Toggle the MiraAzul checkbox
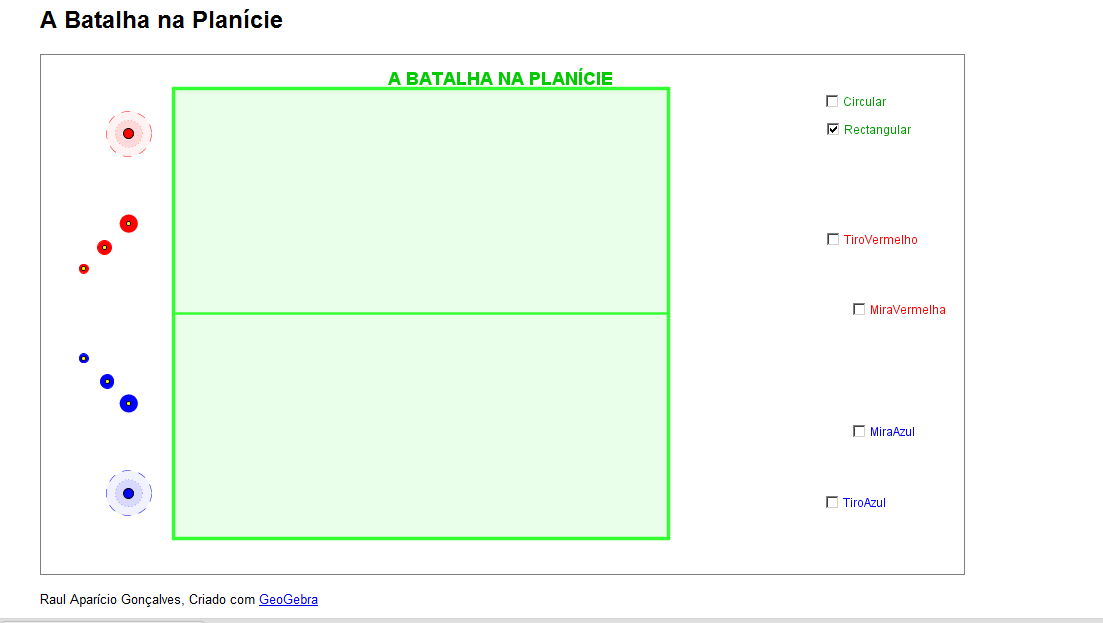Screen dimensions: 1103x623 (859, 432)
